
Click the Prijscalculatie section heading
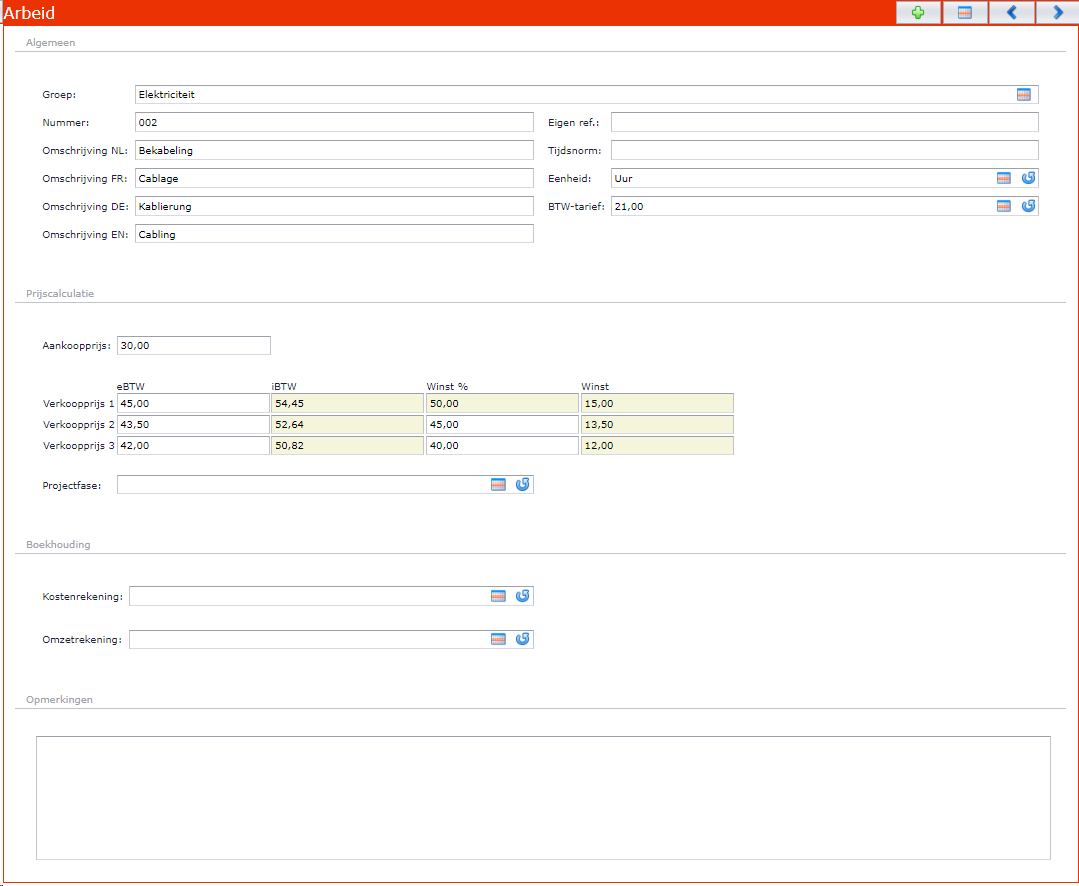tap(60, 294)
